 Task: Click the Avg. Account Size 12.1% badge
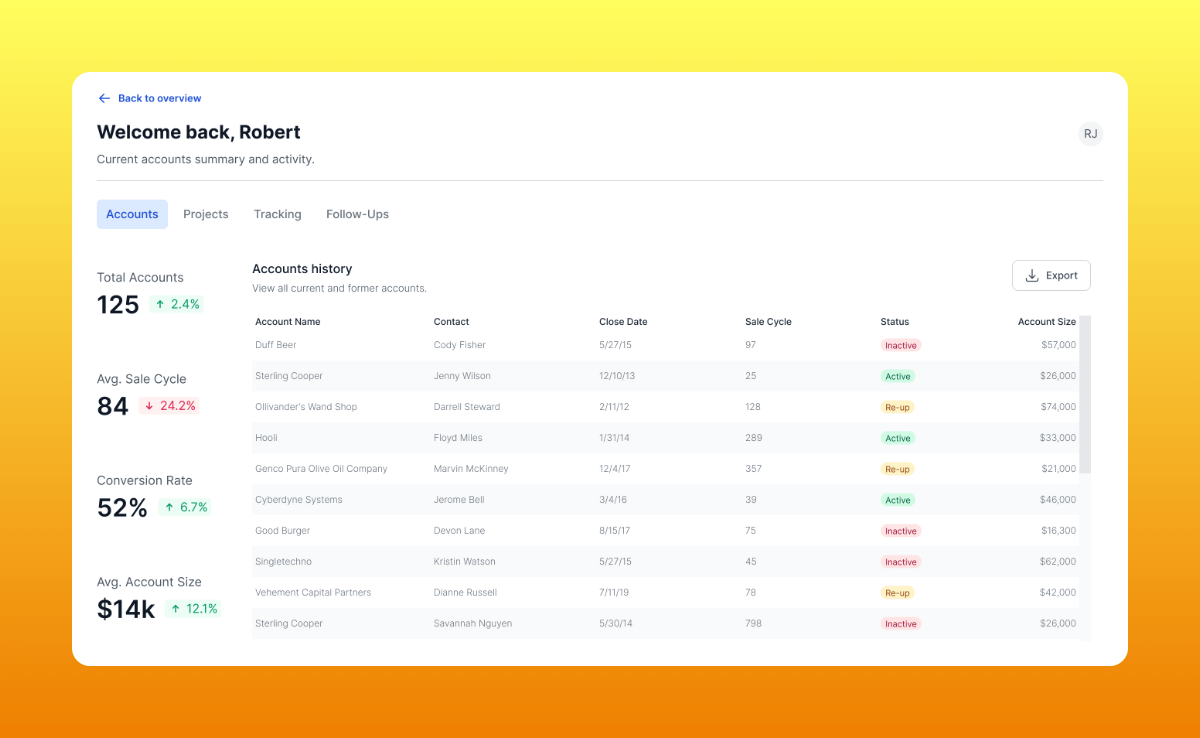(193, 609)
